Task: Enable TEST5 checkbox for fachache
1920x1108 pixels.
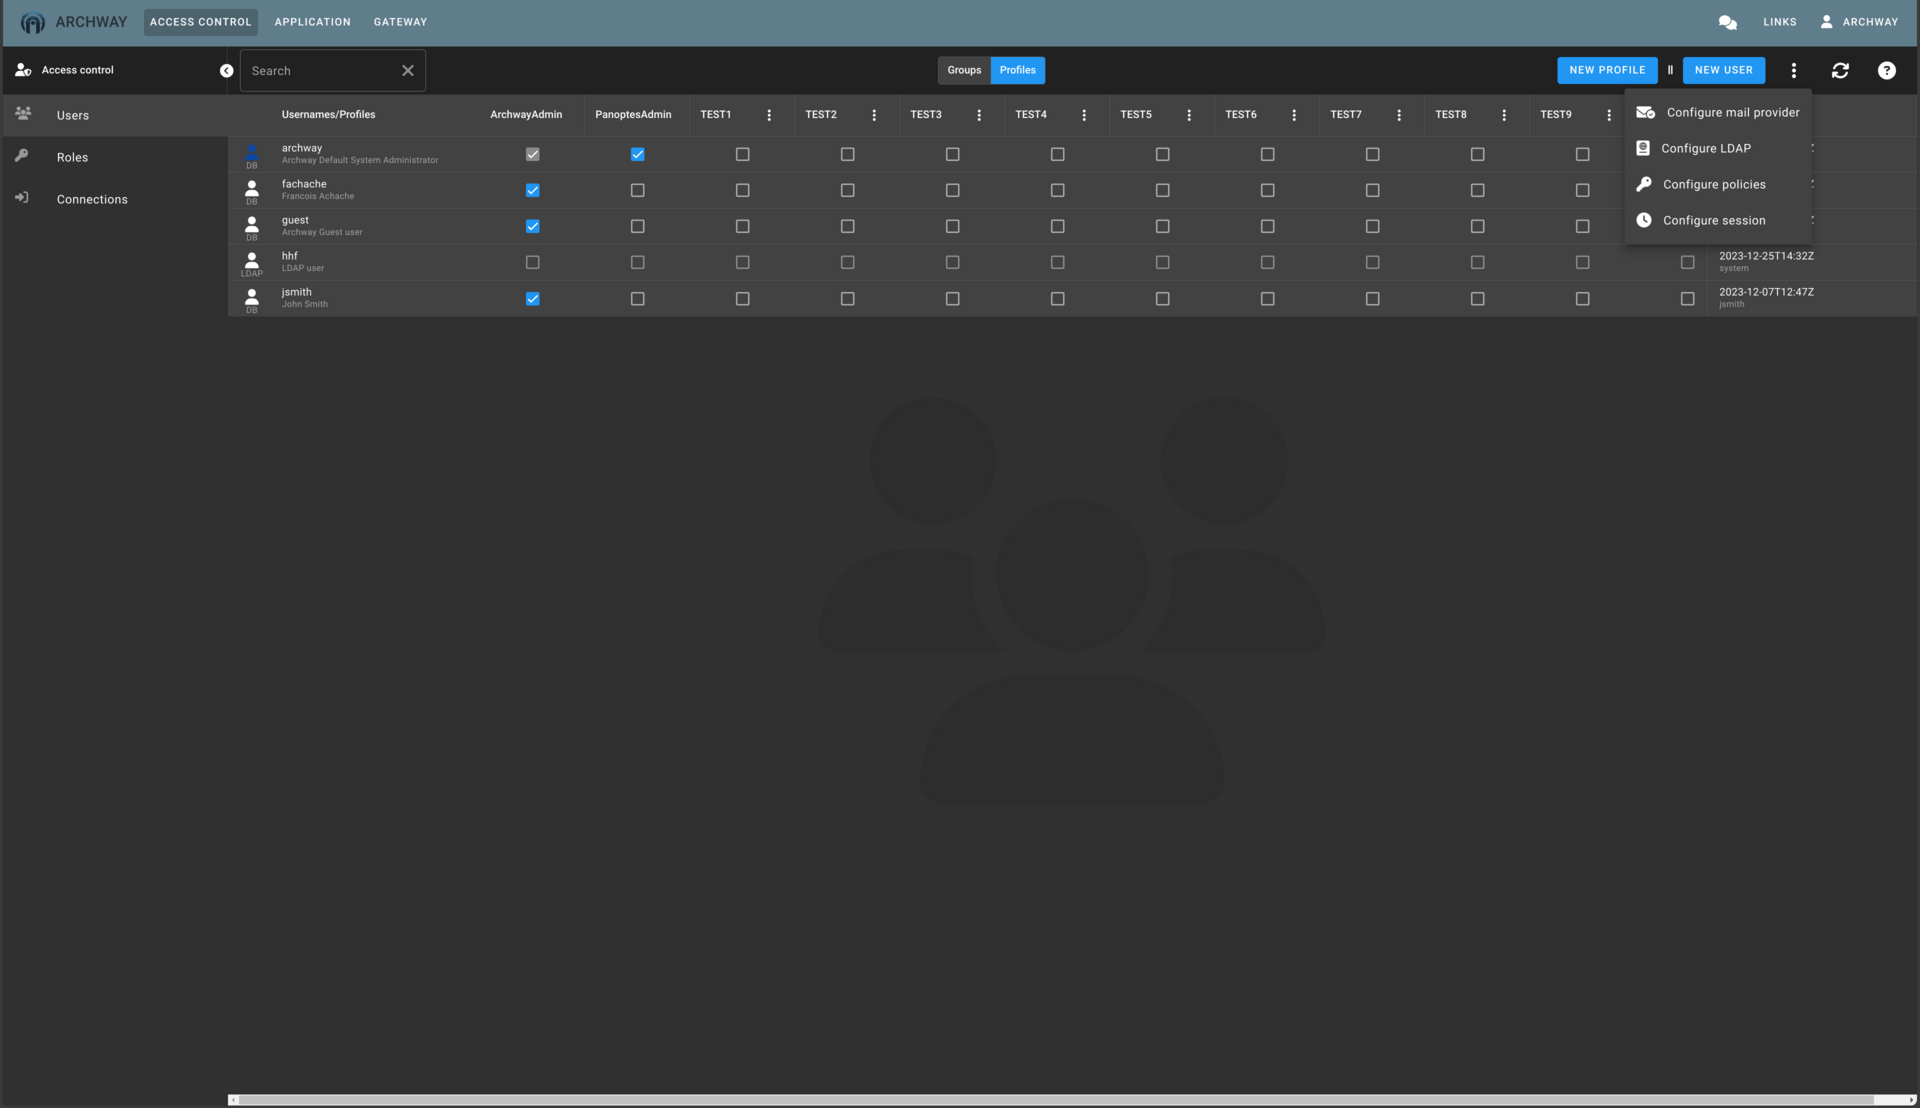Action: click(x=1162, y=190)
